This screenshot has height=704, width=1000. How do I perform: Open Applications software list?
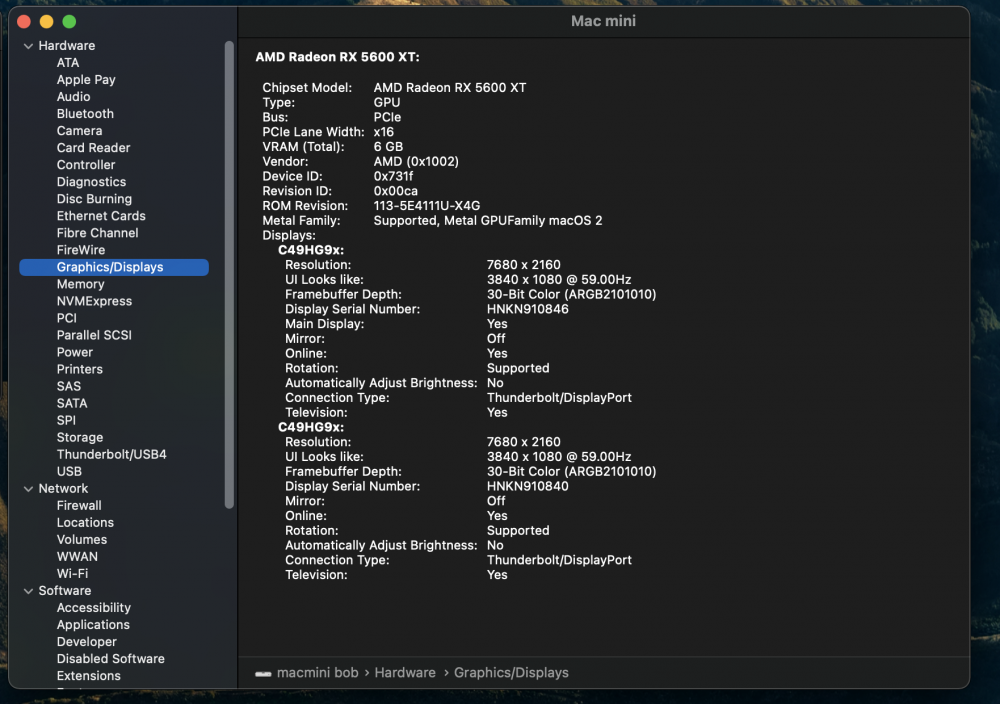(x=92, y=625)
